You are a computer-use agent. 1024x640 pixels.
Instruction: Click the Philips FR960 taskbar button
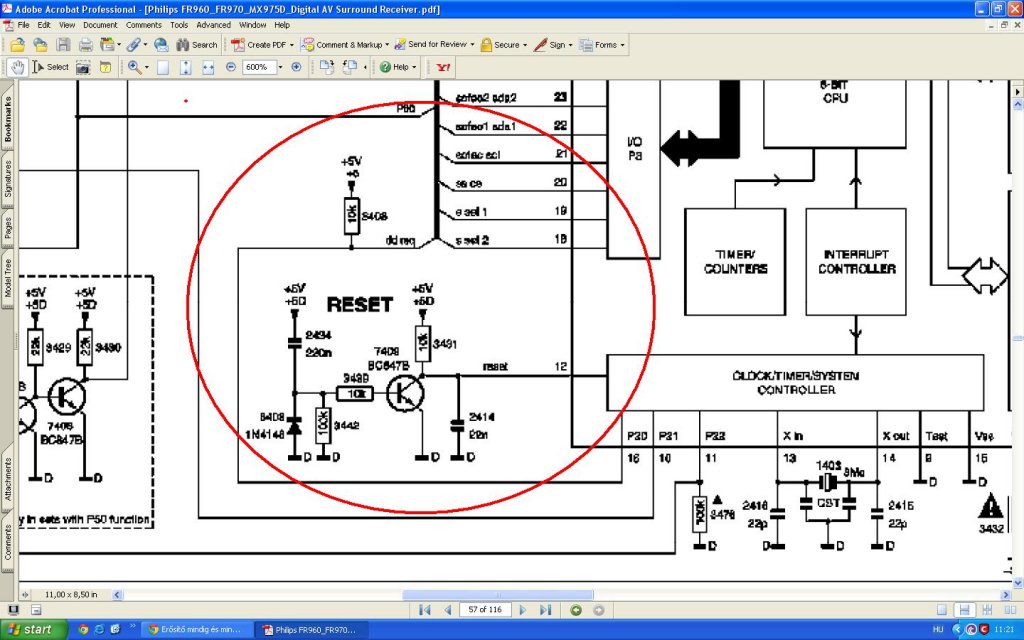[x=311, y=630]
